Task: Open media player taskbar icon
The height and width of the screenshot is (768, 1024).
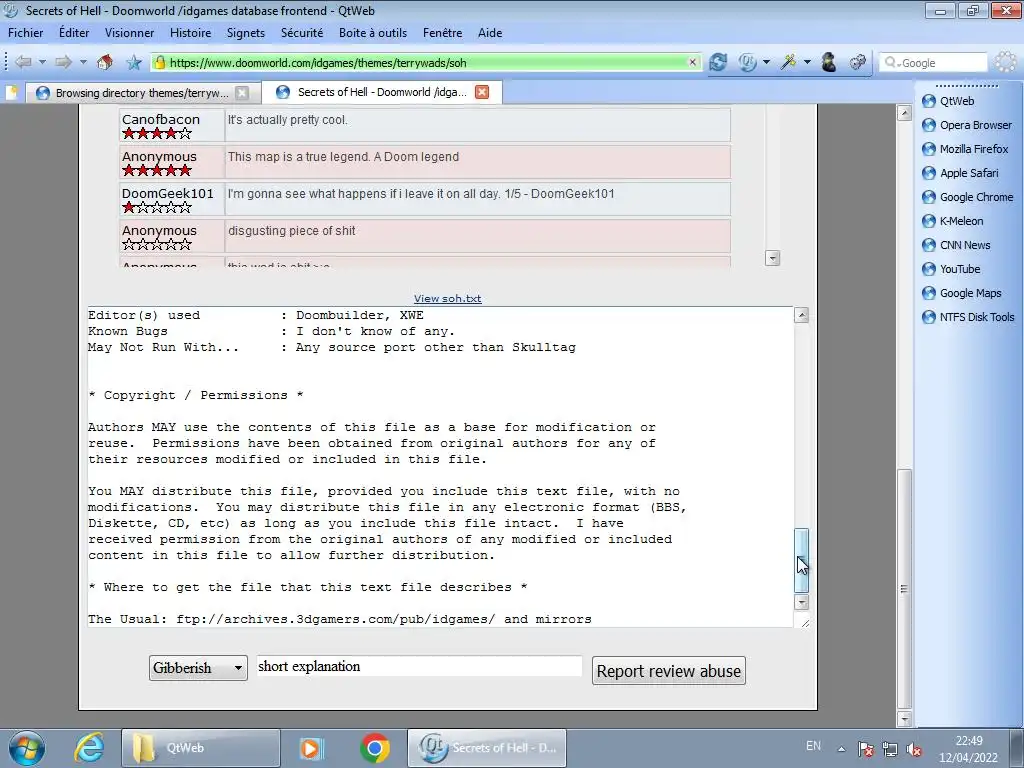Action: (x=311, y=748)
